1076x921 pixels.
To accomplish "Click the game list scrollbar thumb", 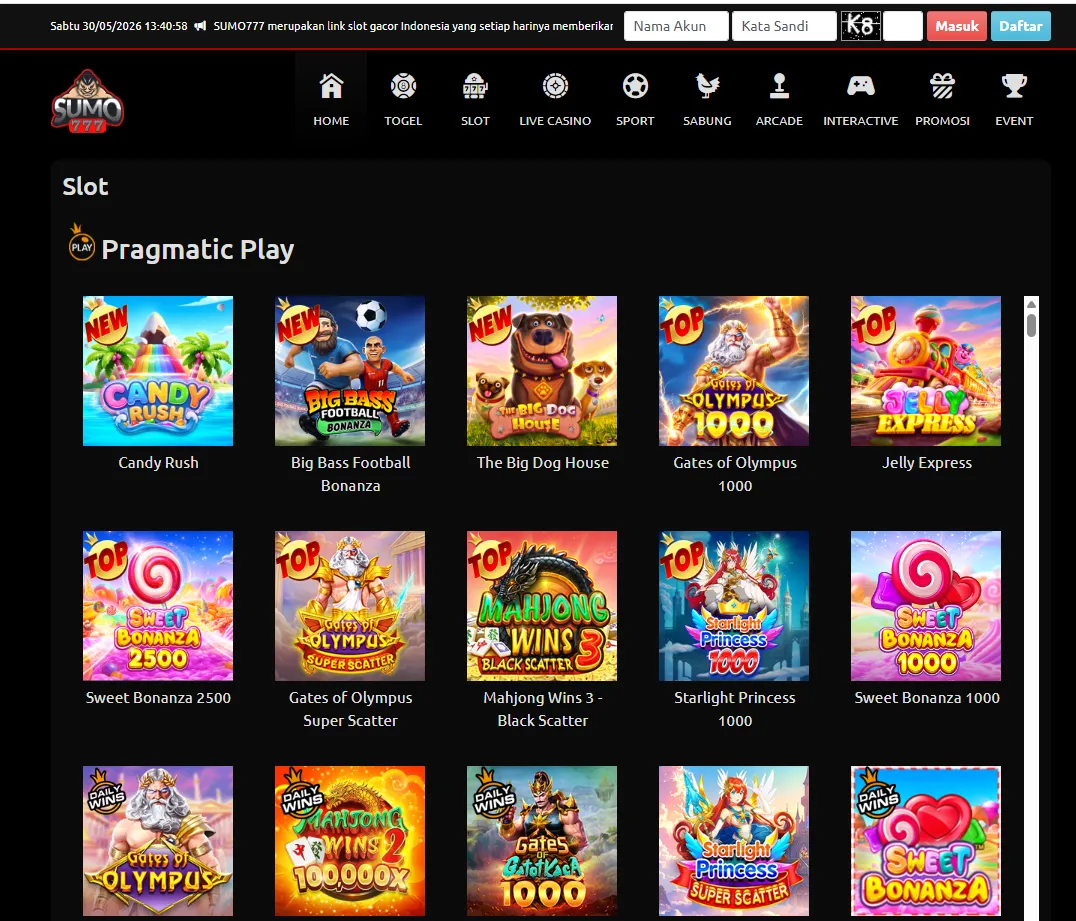I will (x=1031, y=325).
